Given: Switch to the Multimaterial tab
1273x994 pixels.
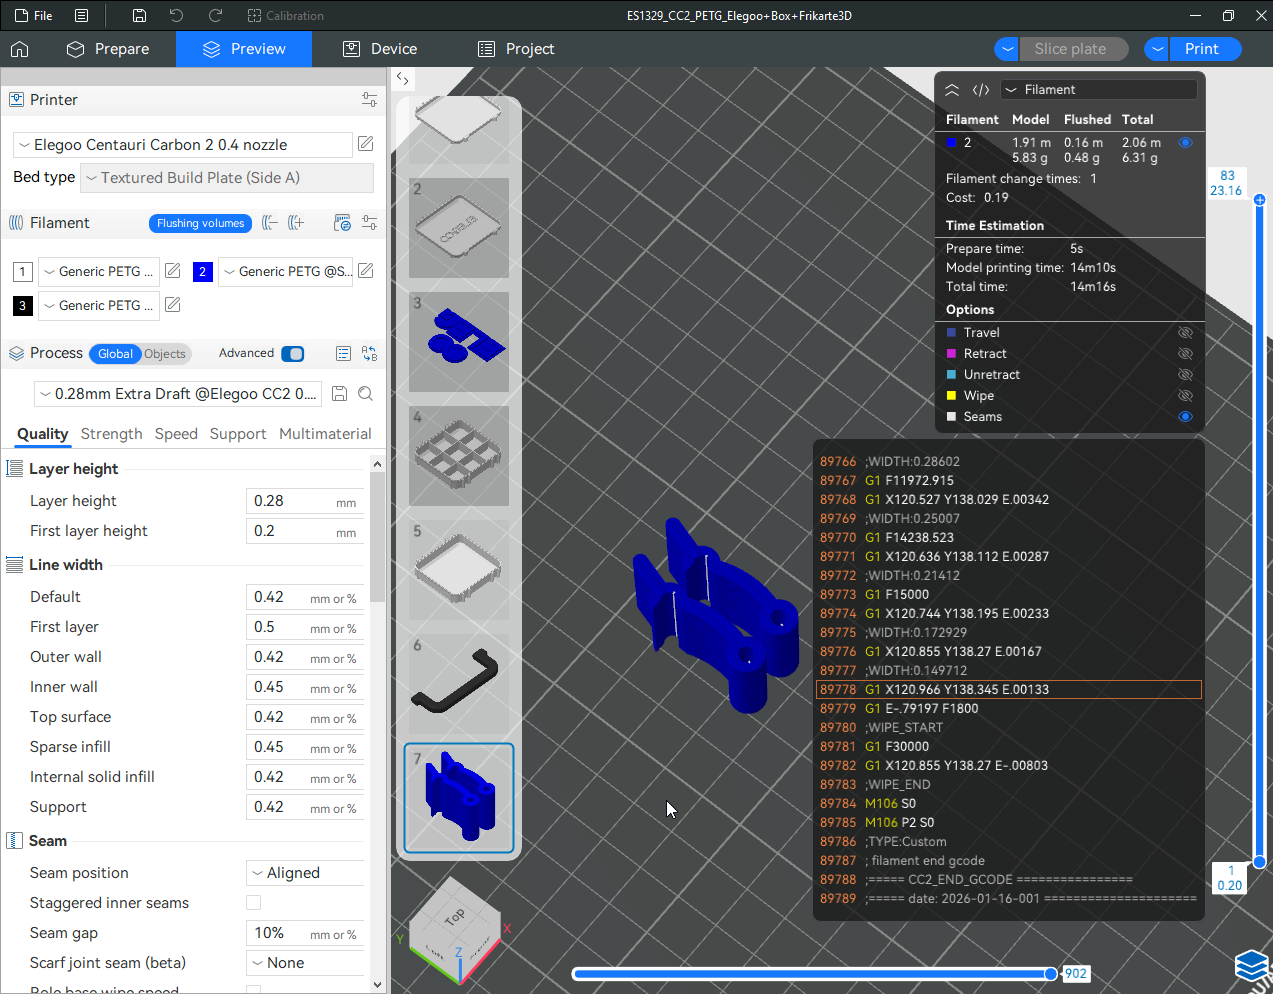Looking at the screenshot, I should pyautogui.click(x=325, y=434).
